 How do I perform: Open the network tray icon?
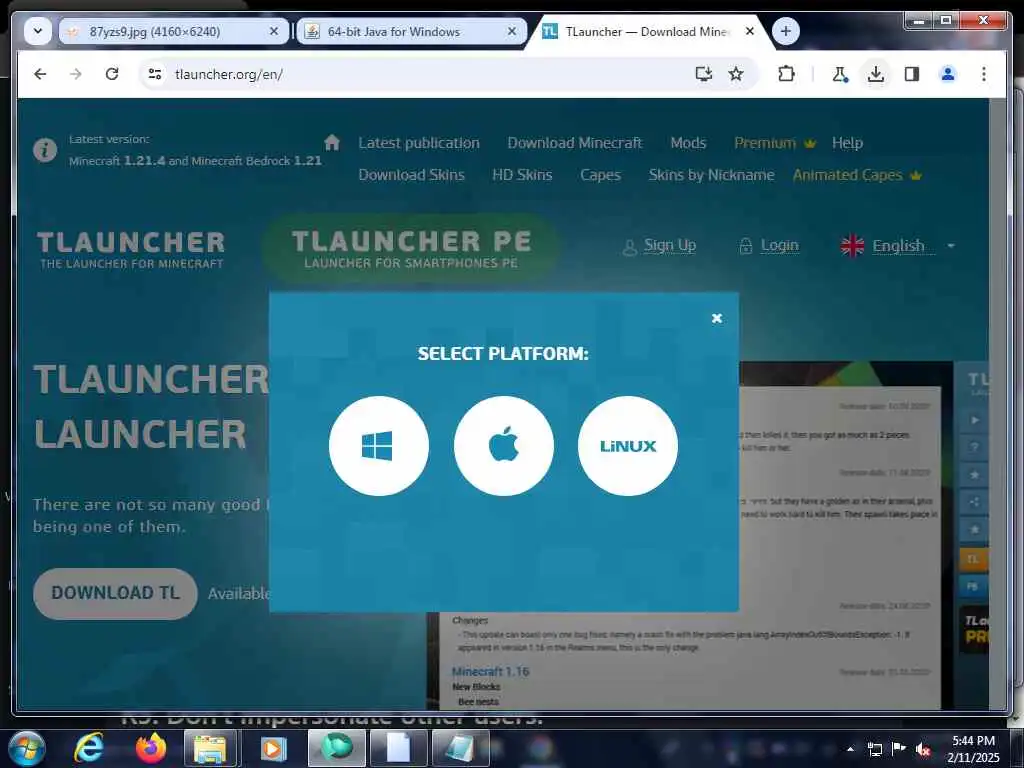874,749
